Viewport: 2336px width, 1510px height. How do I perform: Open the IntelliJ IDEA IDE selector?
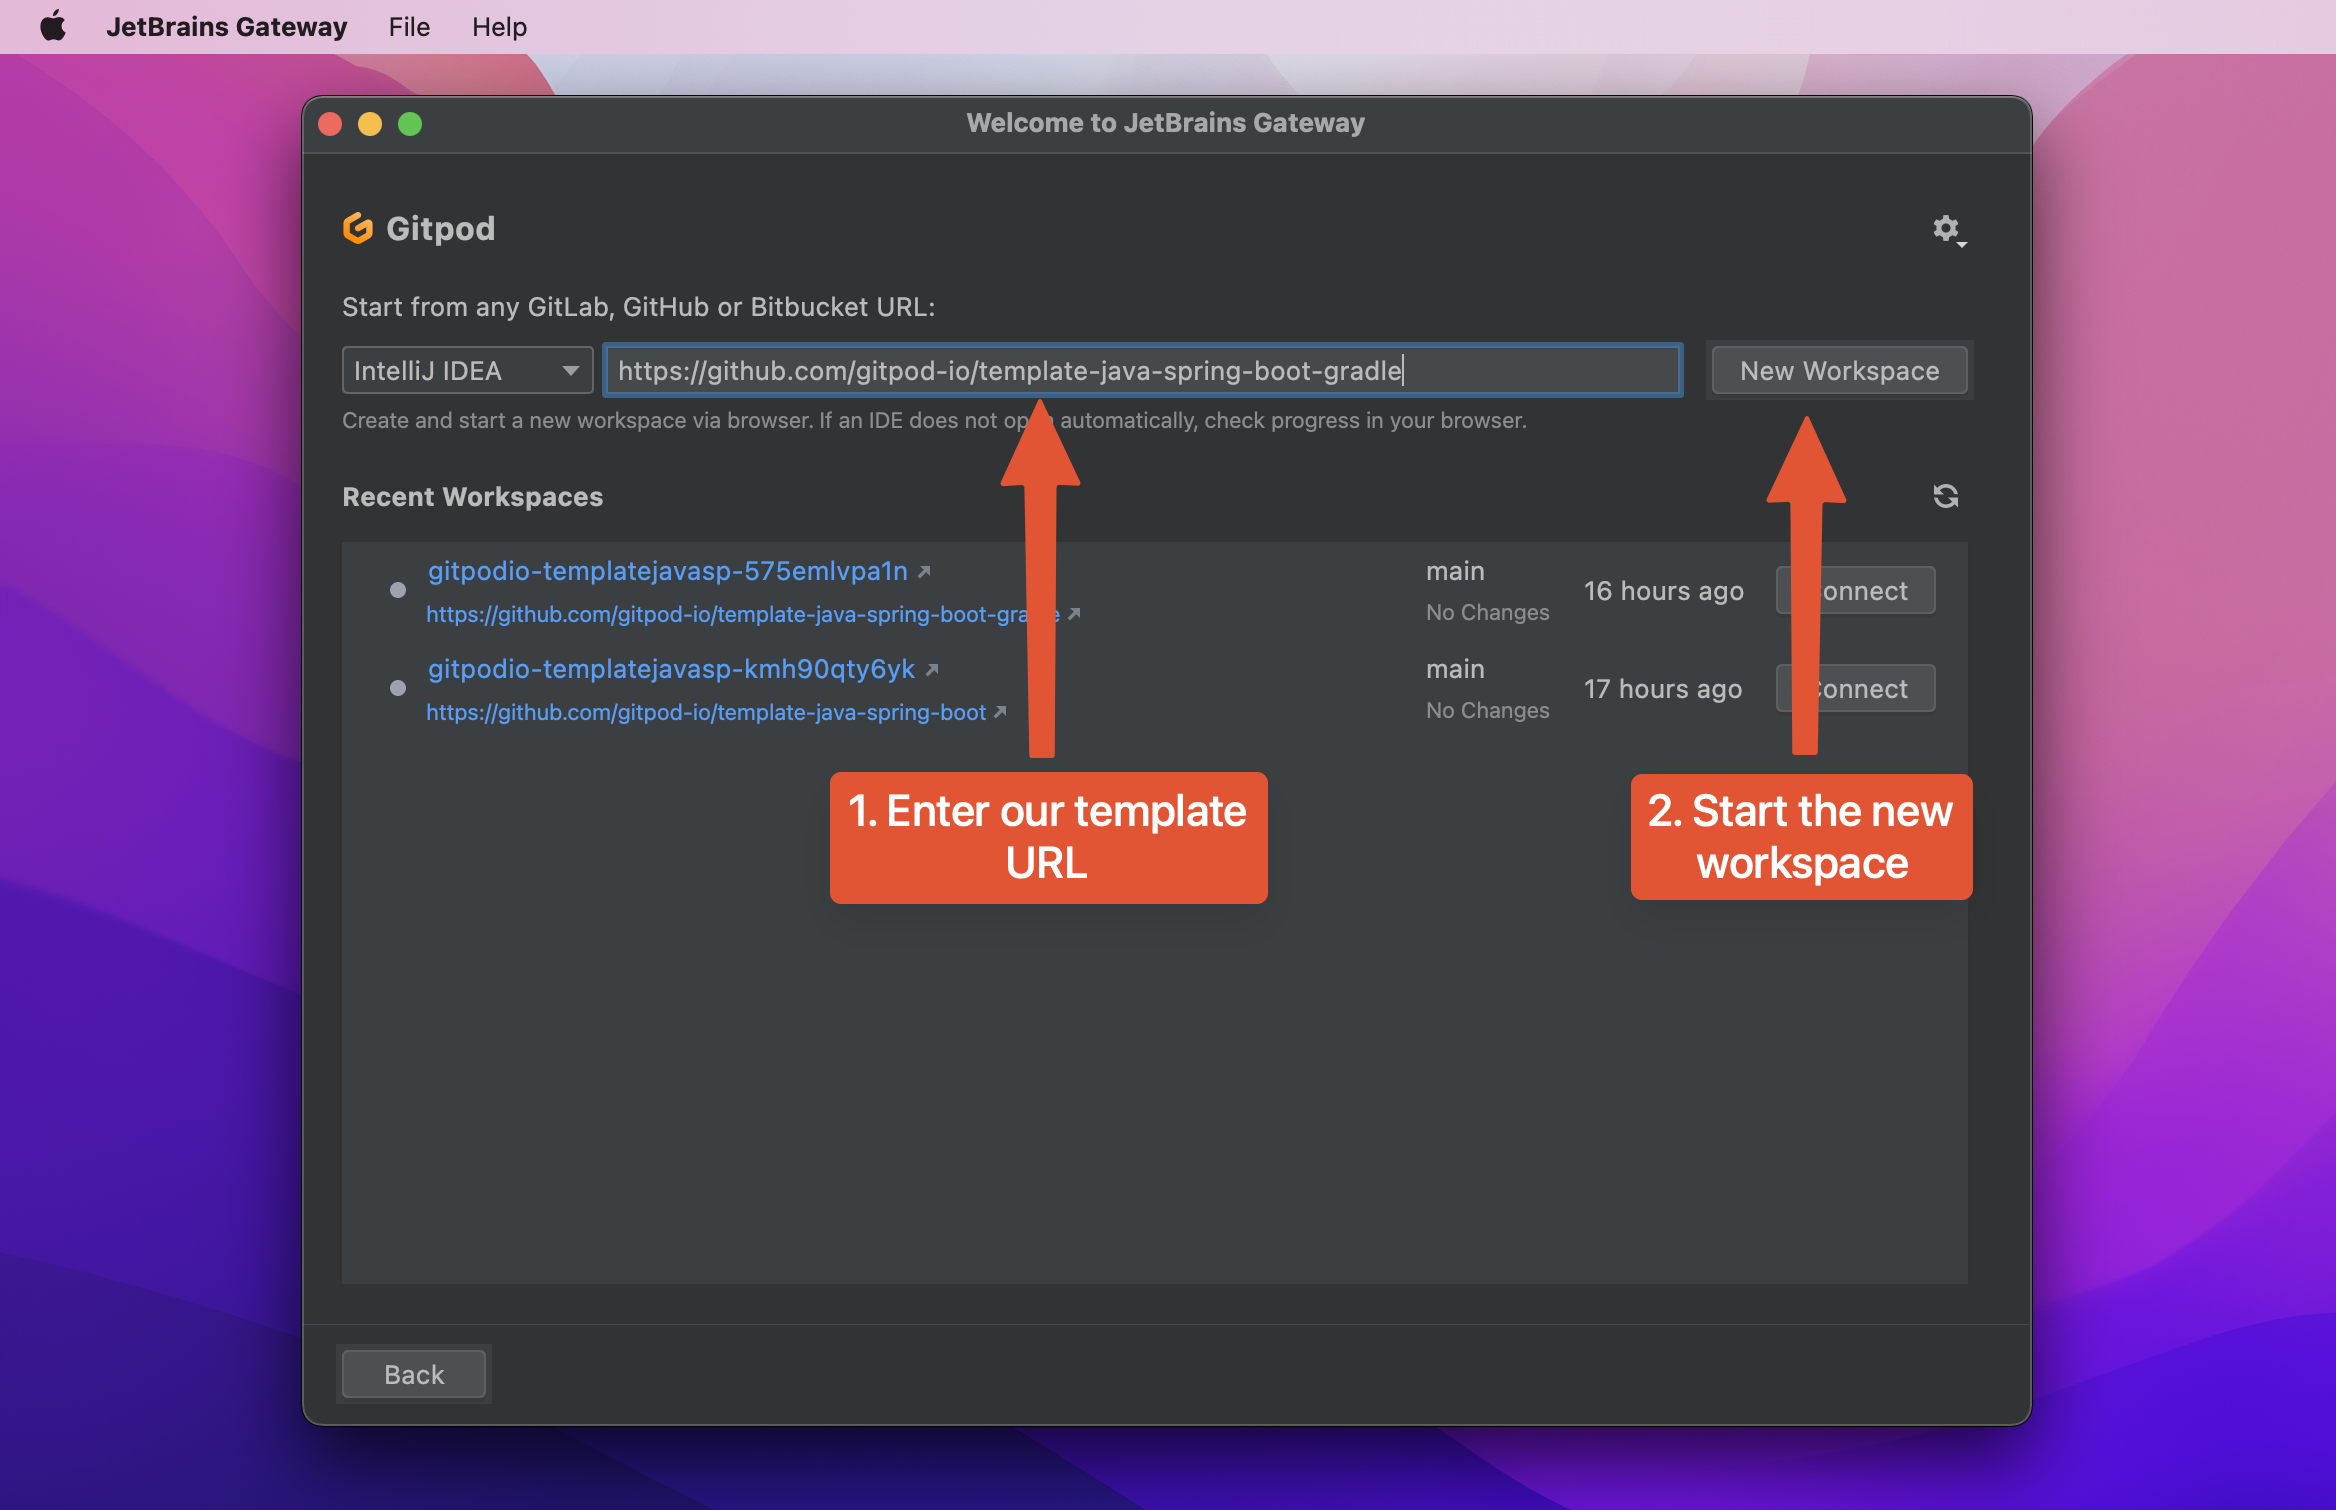click(x=467, y=370)
